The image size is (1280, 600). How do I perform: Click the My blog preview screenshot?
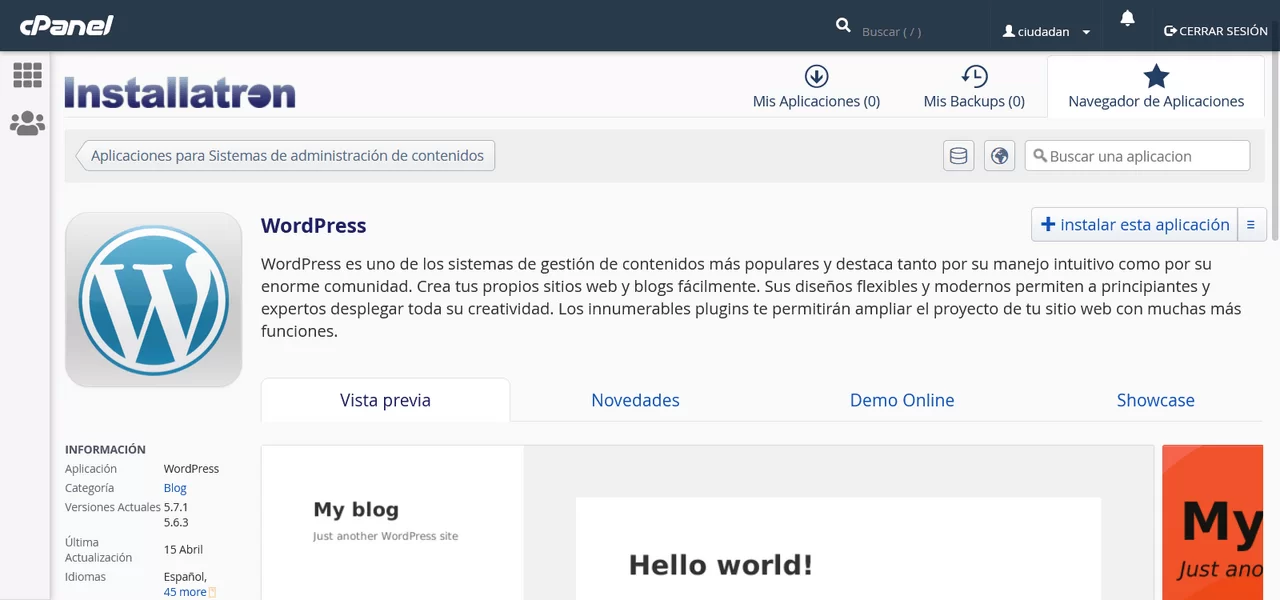click(x=707, y=523)
